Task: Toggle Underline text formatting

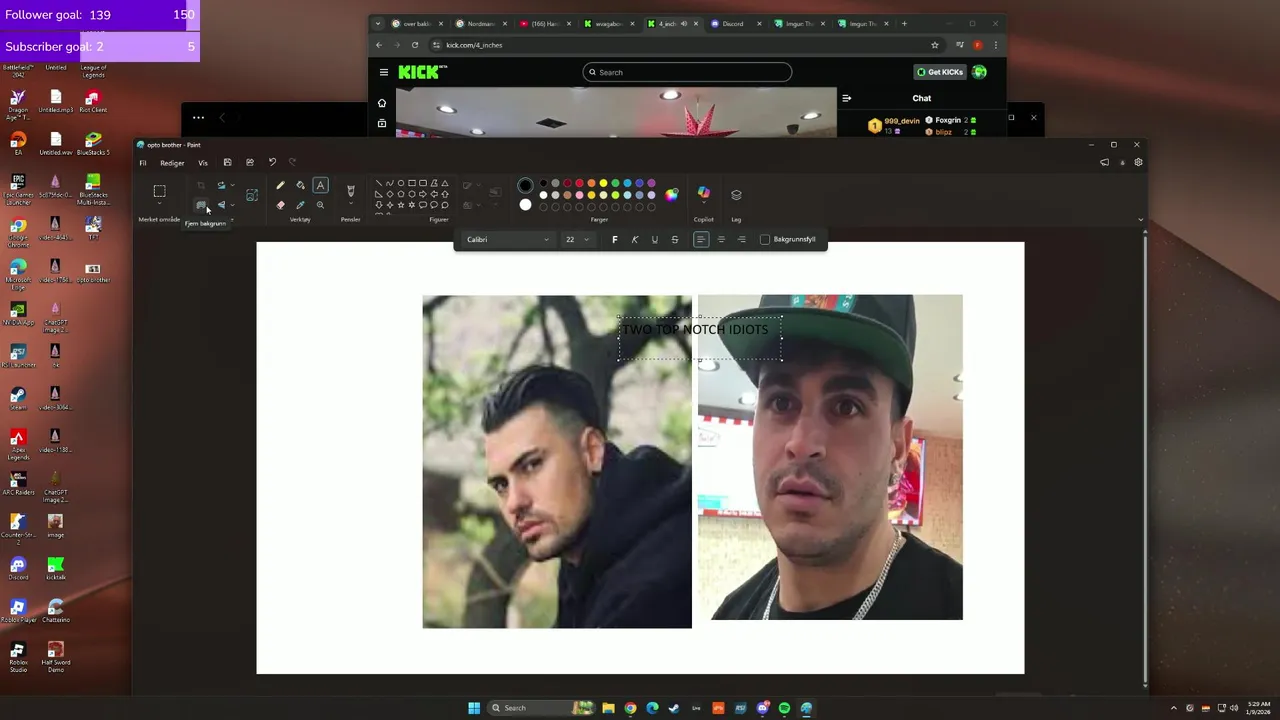Action: (x=654, y=239)
